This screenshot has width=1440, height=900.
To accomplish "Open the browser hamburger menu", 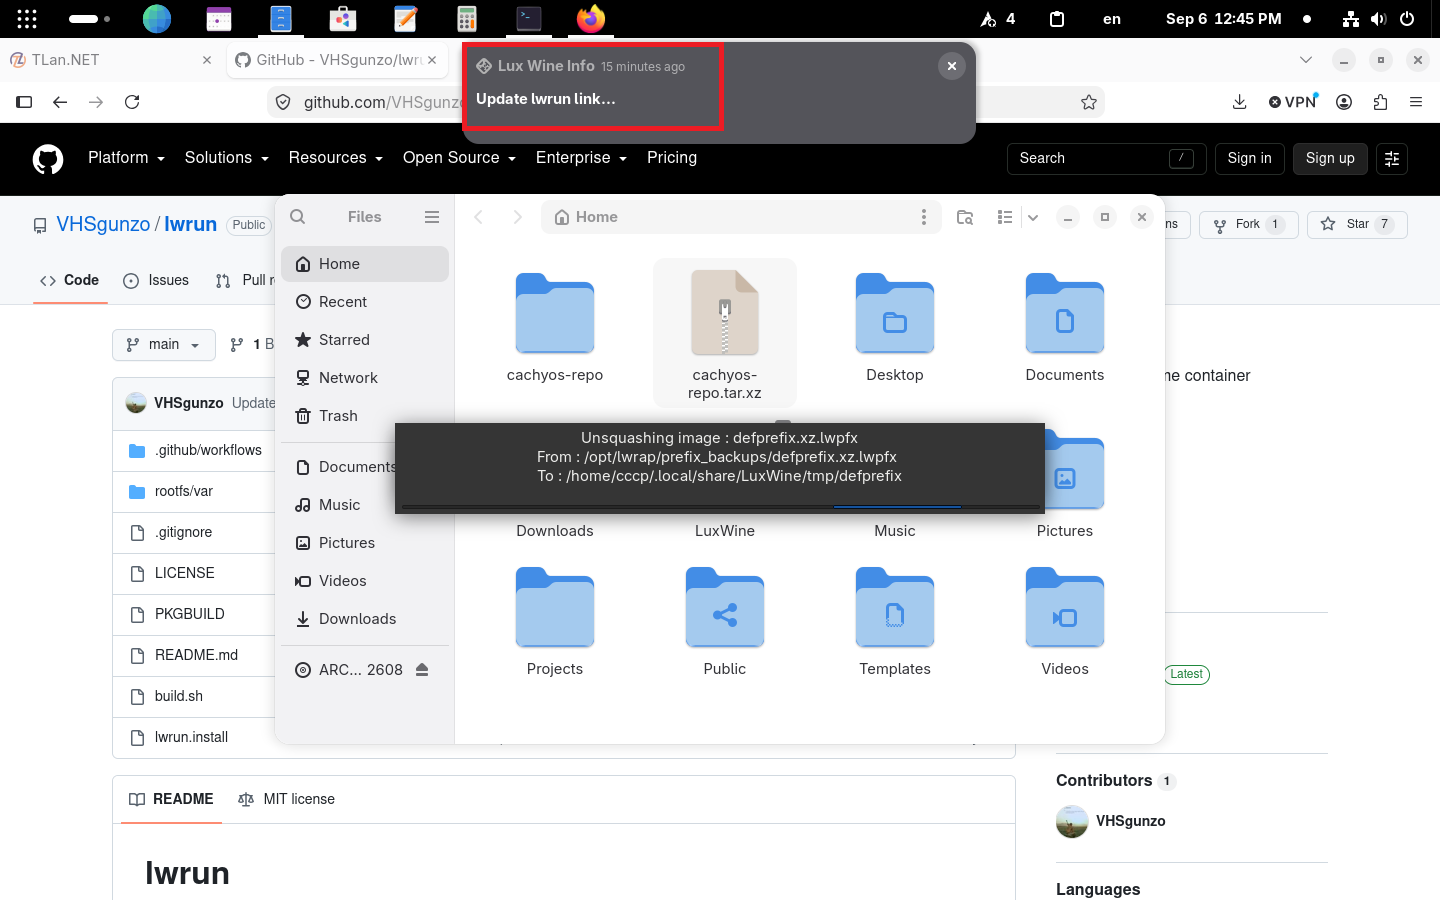I will click(x=1416, y=102).
